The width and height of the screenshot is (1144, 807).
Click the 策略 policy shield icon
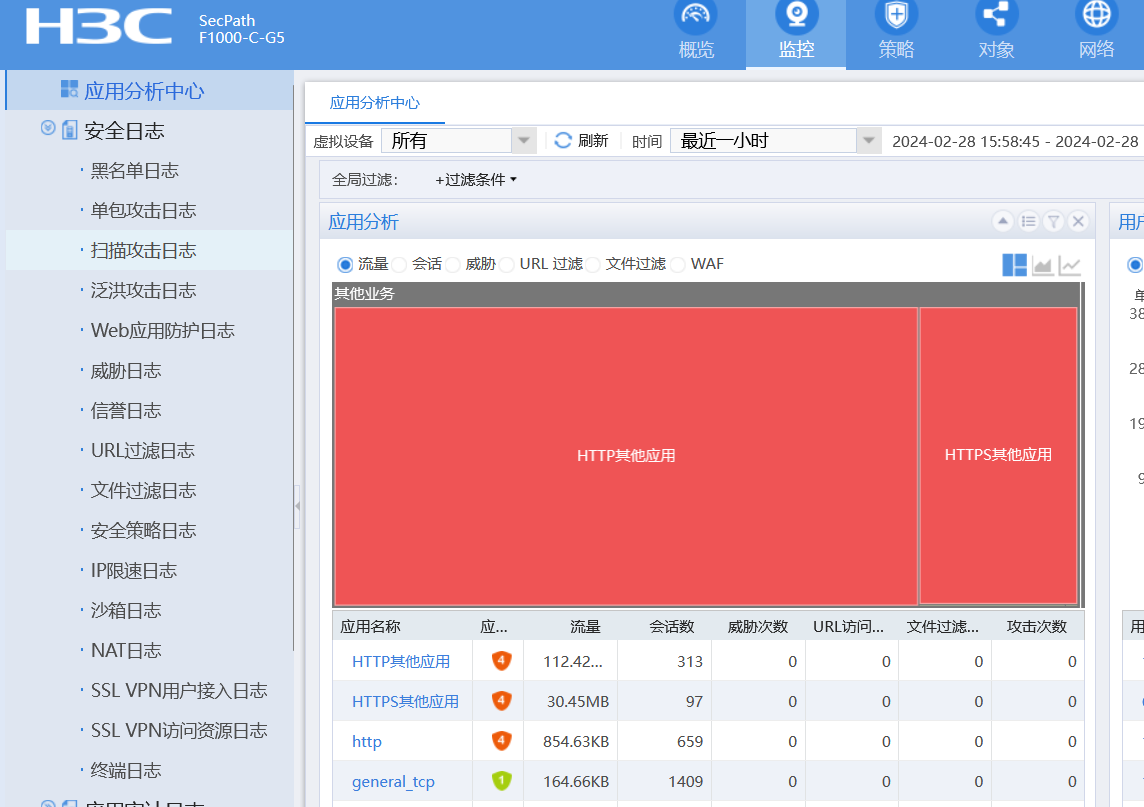point(896,17)
